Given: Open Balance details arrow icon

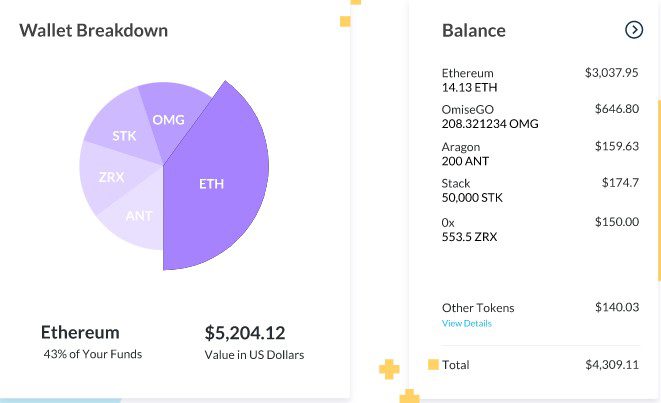Looking at the screenshot, I should point(634,30).
